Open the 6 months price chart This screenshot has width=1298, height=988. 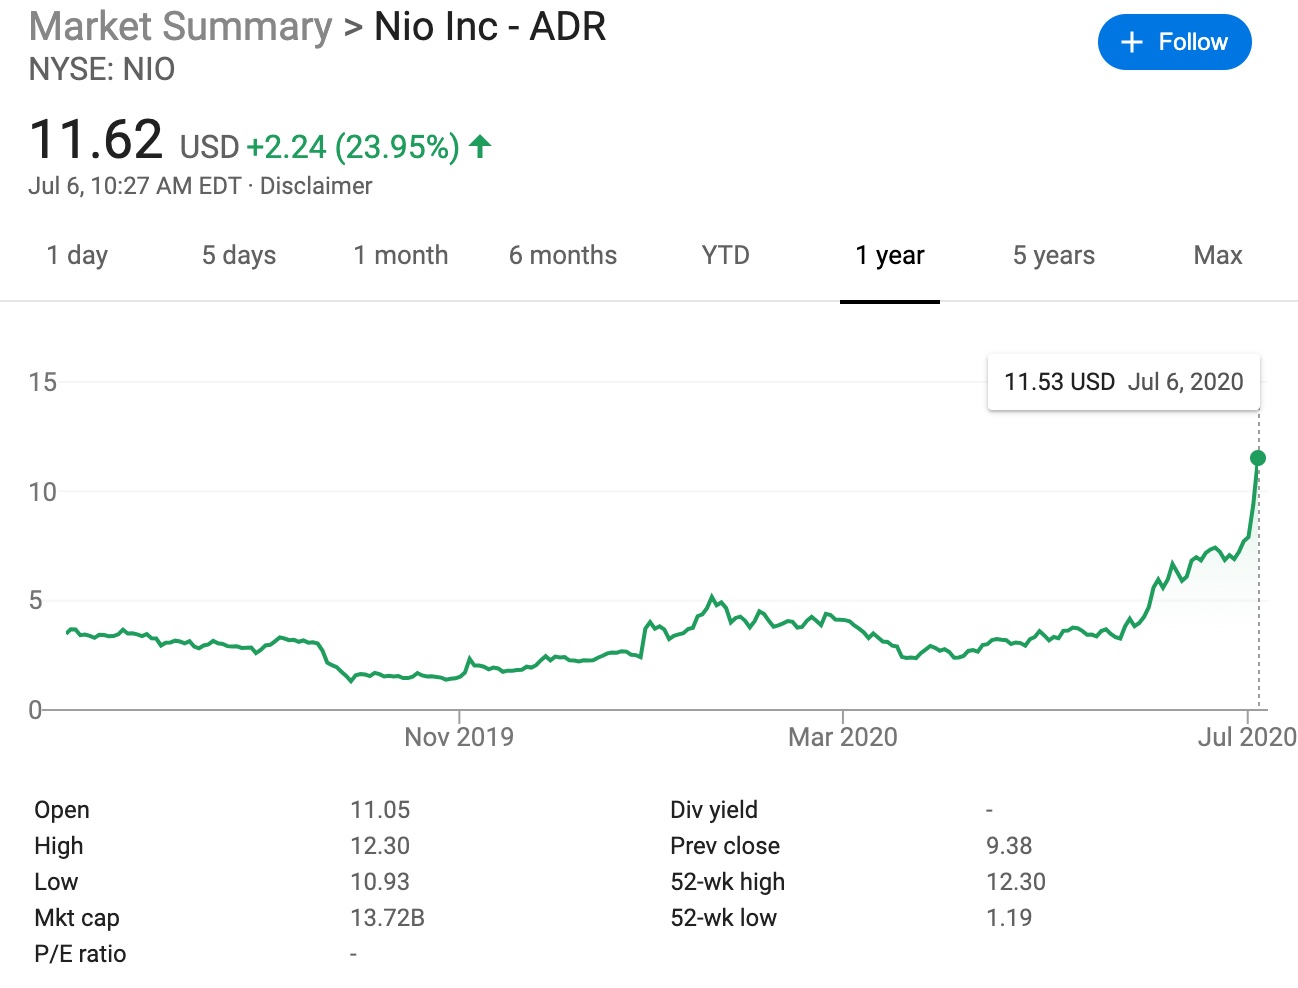click(x=562, y=255)
